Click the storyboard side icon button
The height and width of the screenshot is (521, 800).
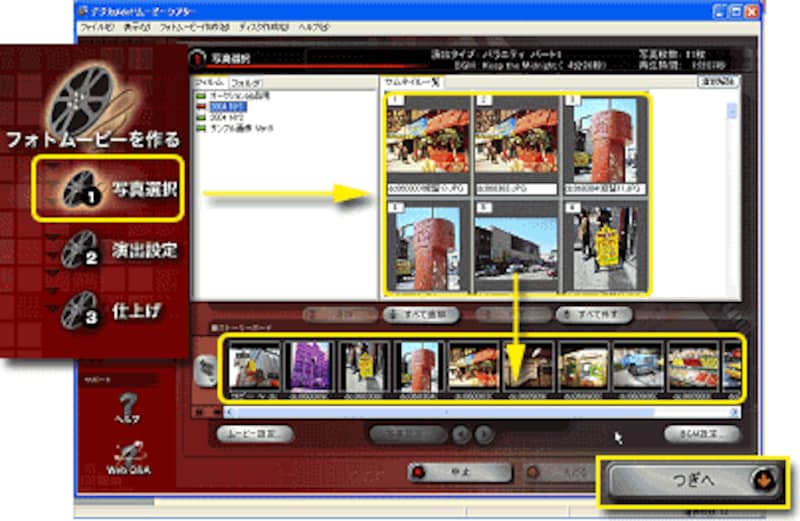(x=206, y=370)
